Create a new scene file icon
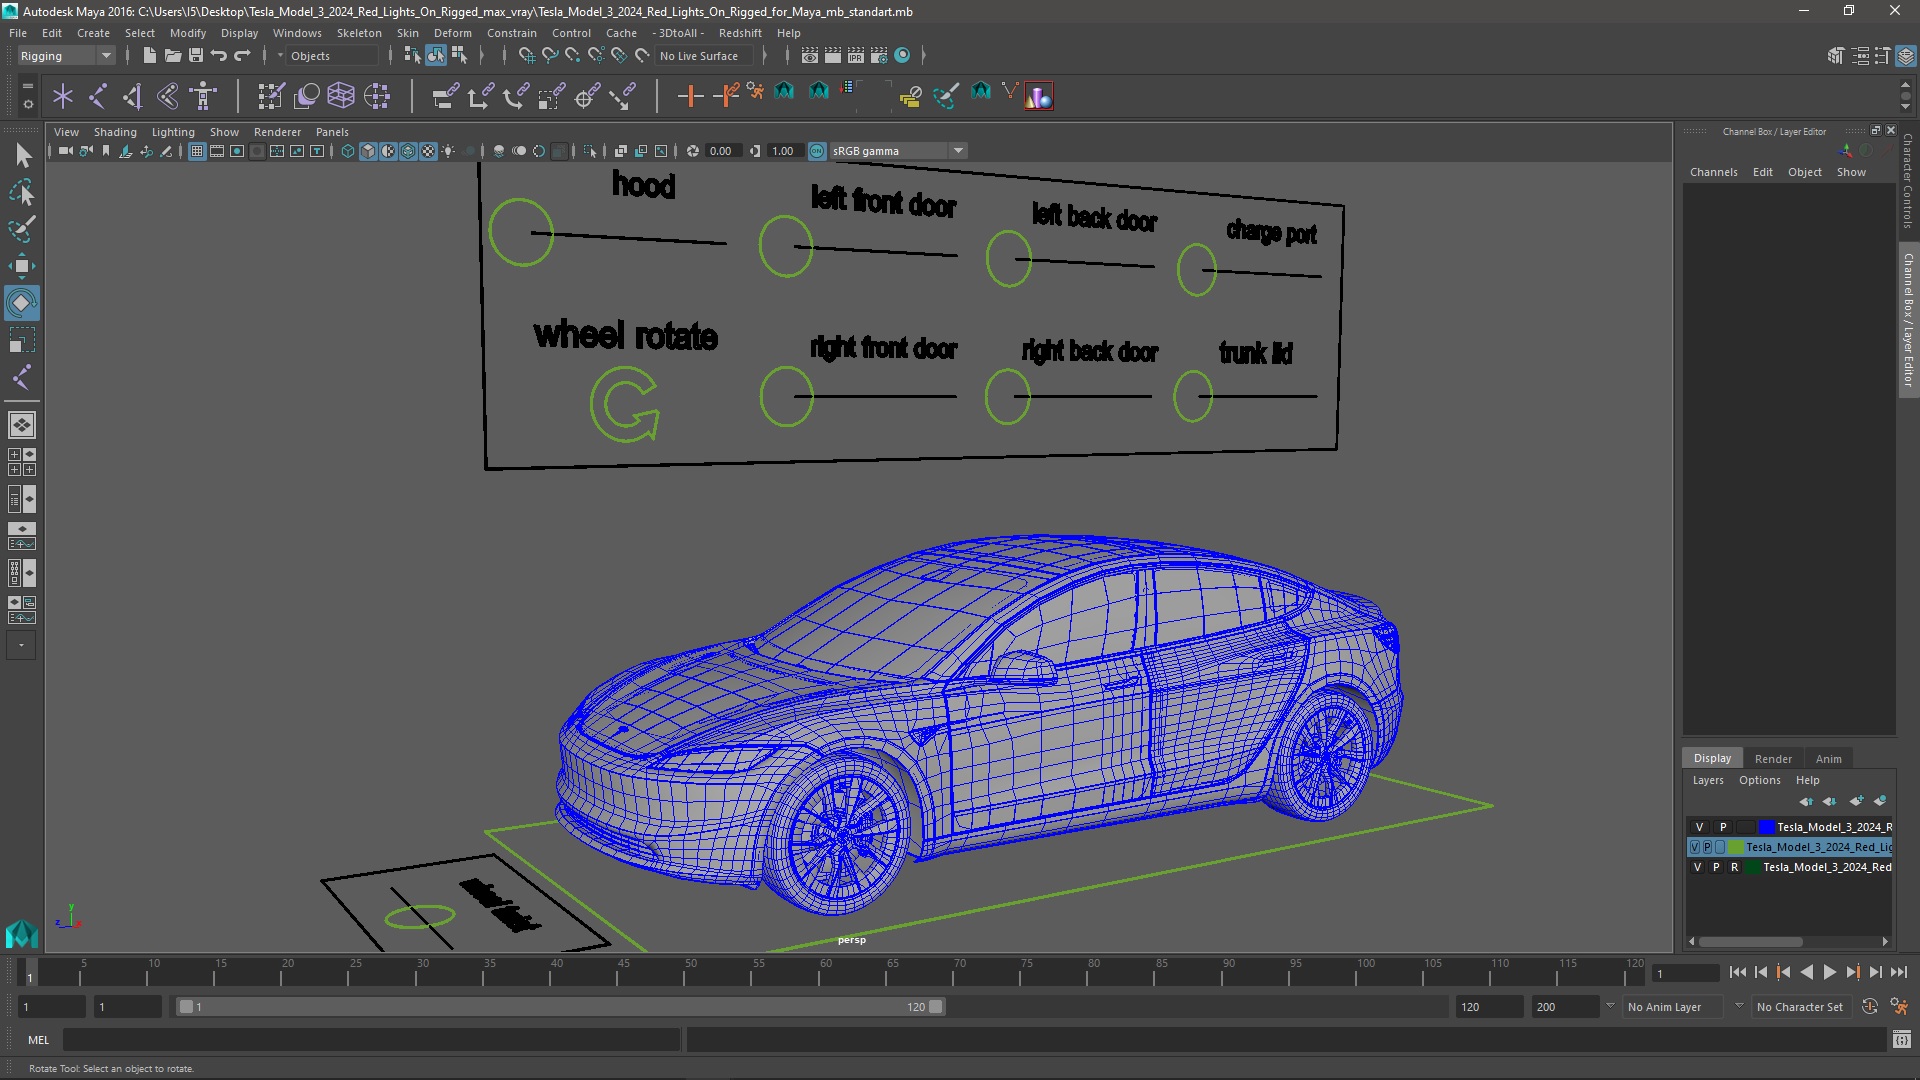Image resolution: width=1920 pixels, height=1080 pixels. click(x=149, y=55)
